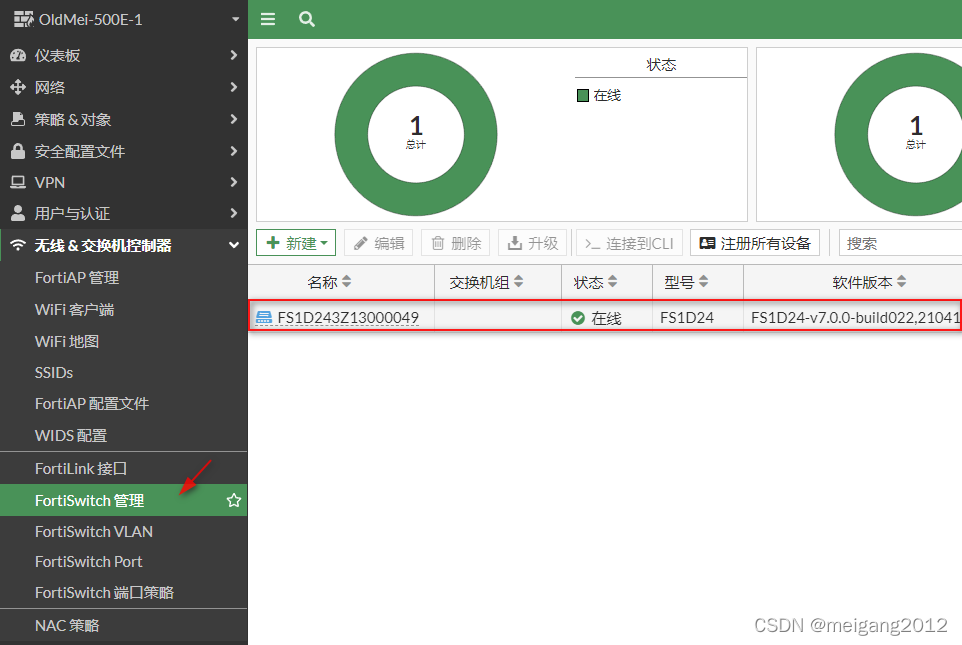Click the green 在线 legend swatch
962x645 pixels.
tap(583, 95)
